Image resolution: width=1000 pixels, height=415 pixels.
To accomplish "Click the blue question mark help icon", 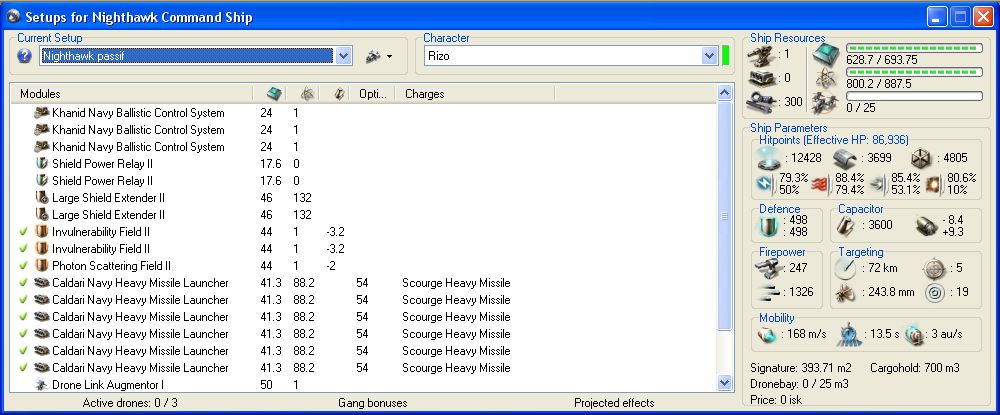I will (x=24, y=56).
